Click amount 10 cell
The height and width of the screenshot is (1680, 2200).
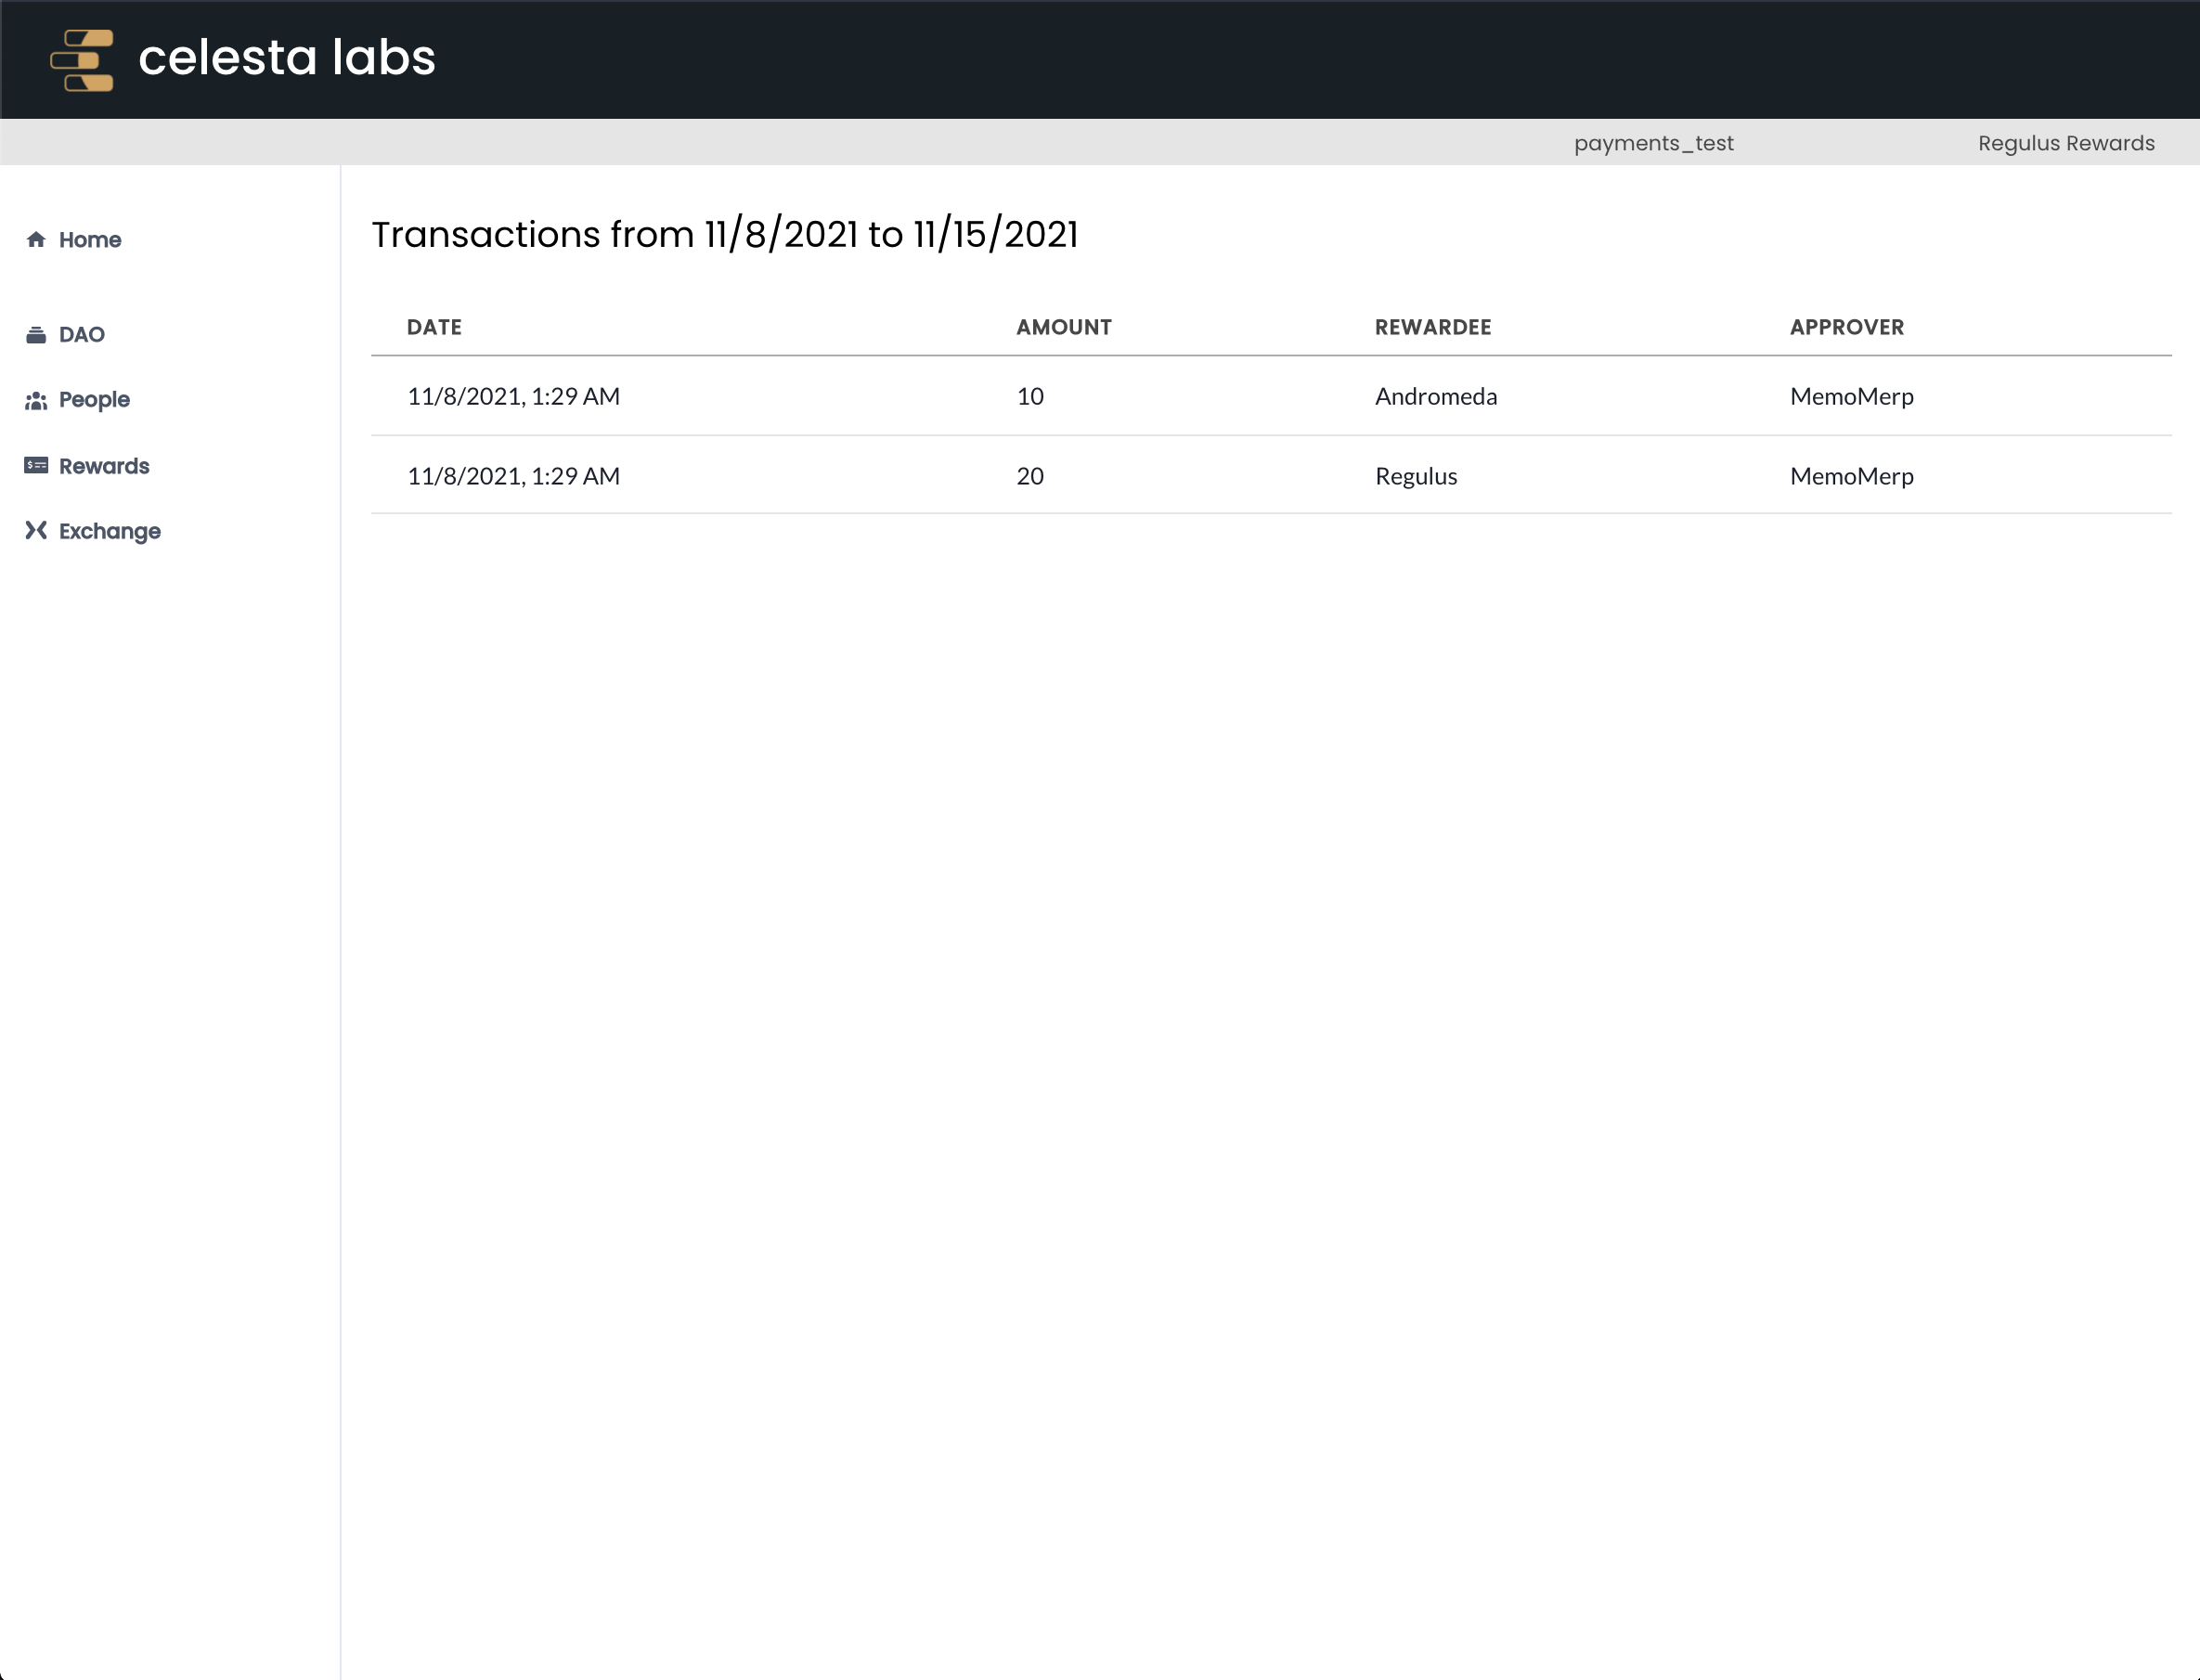(x=1030, y=397)
